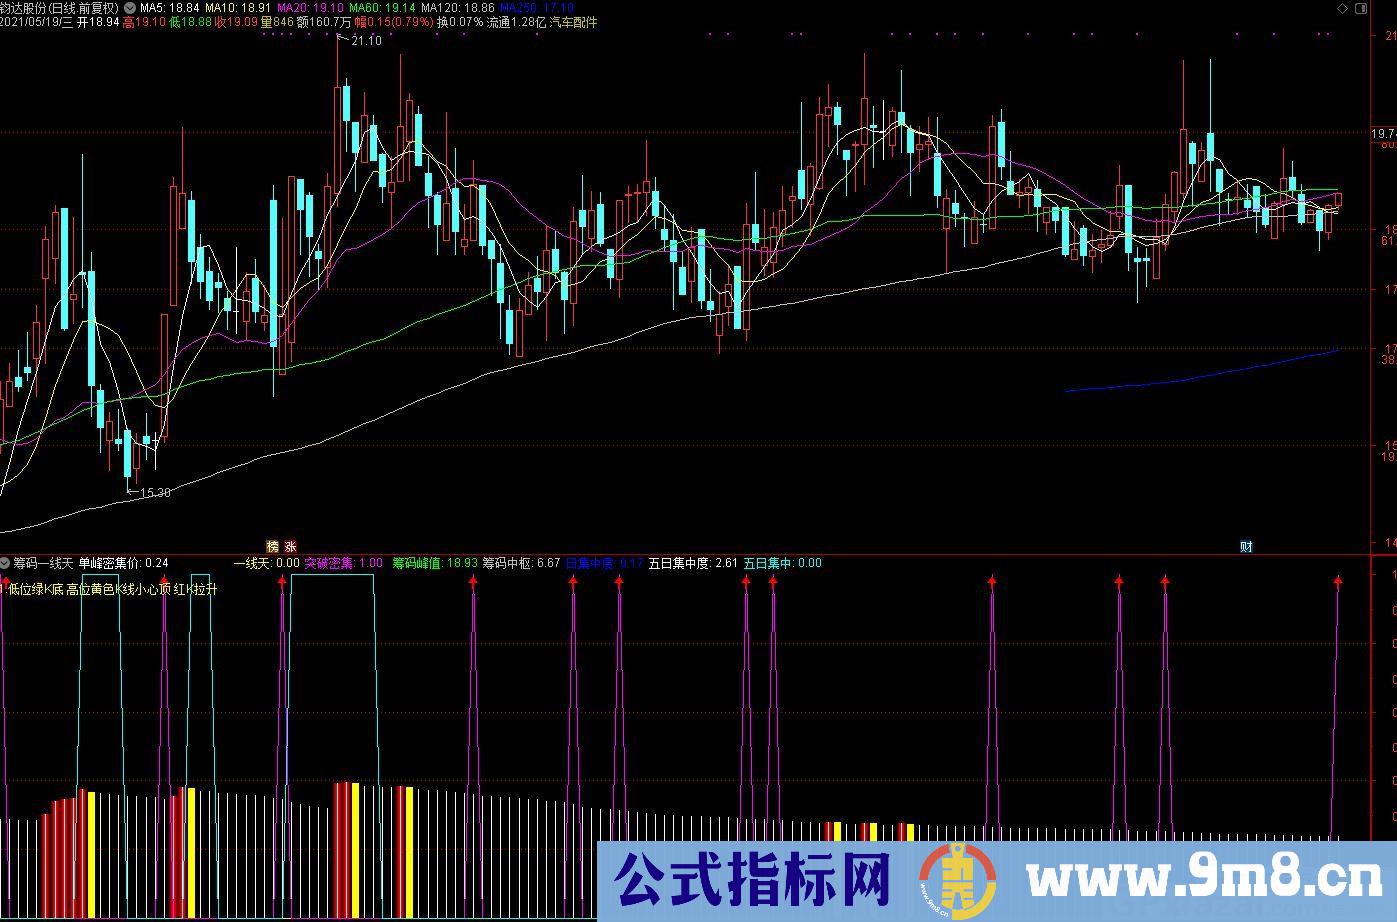Expand the moving average settings dropdown arrow

130,7
